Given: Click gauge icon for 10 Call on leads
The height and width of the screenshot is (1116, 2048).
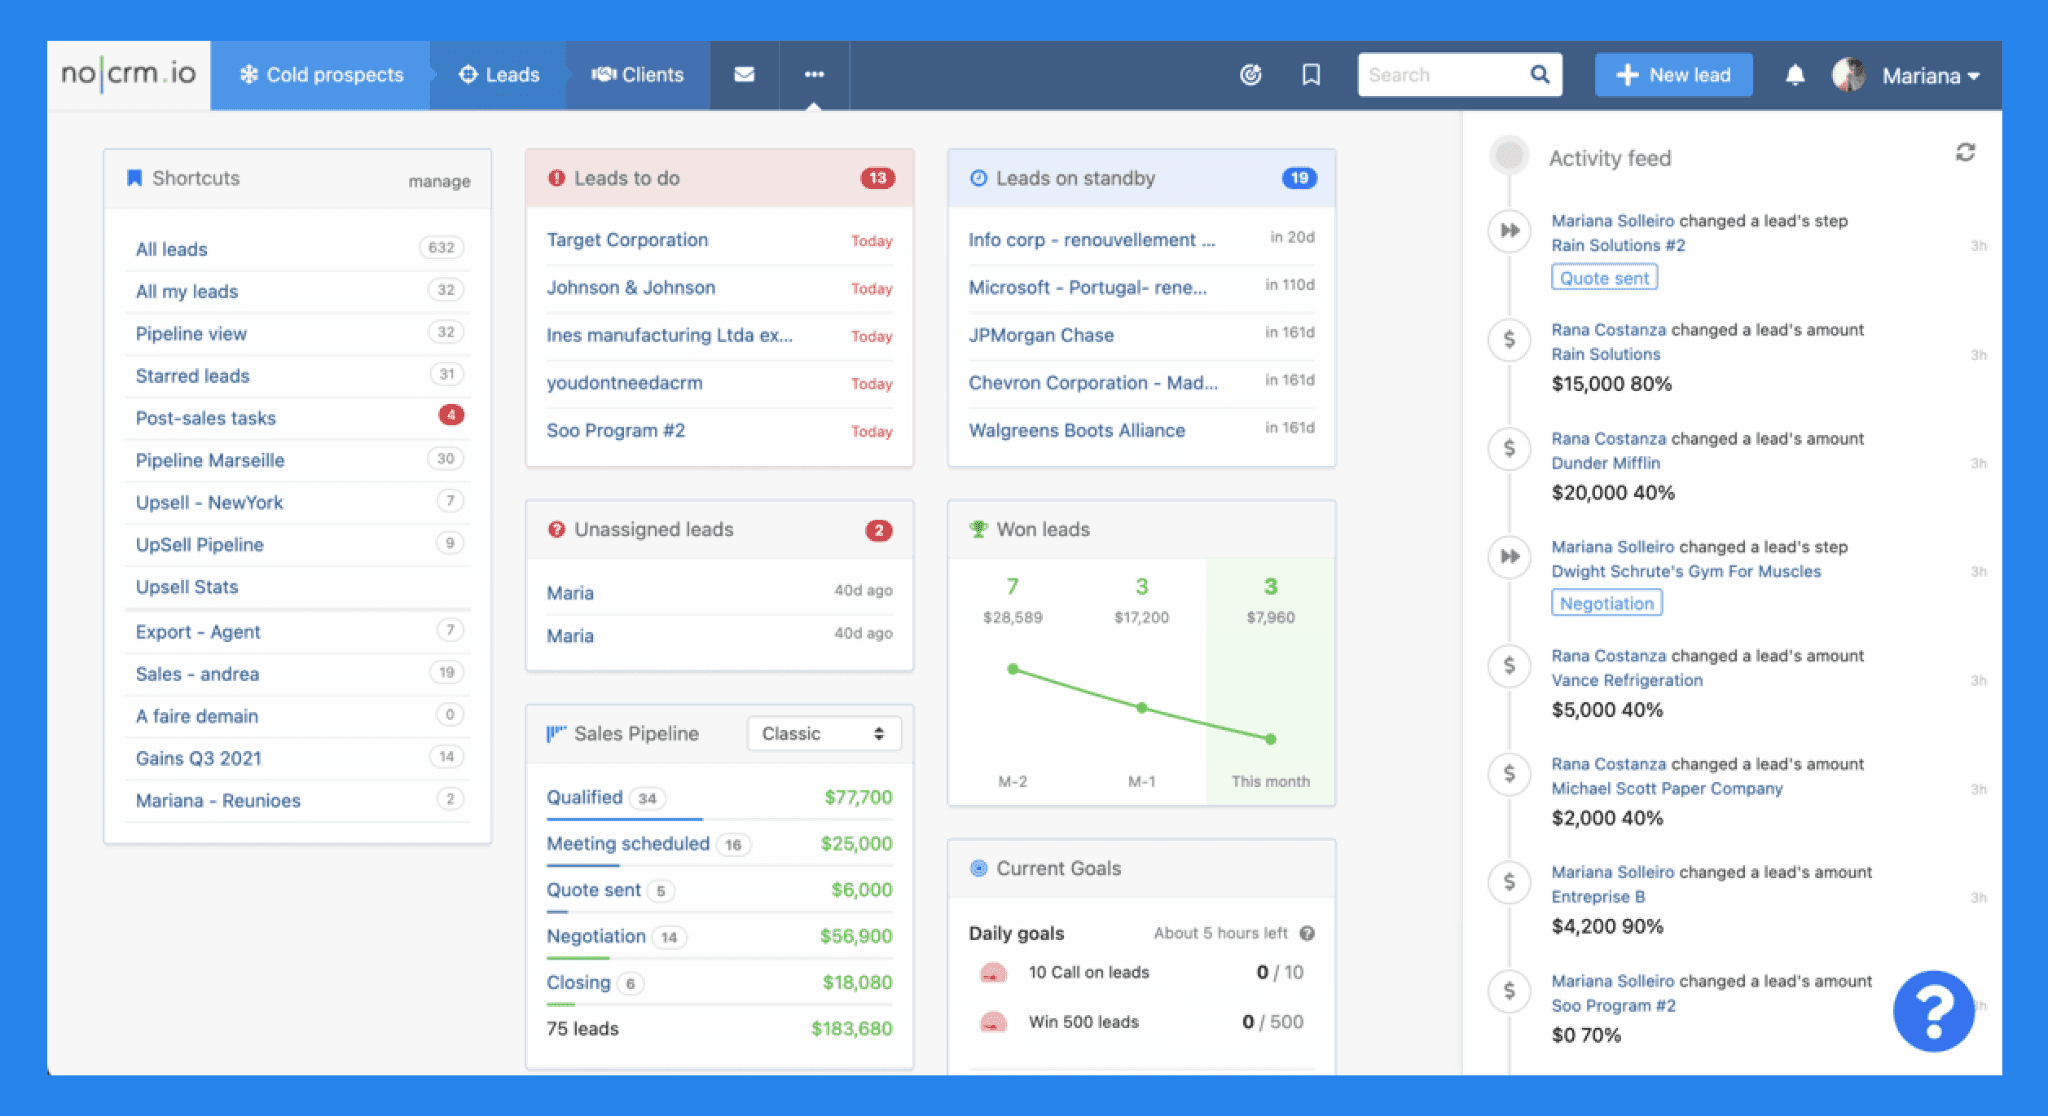Looking at the screenshot, I should [x=993, y=972].
